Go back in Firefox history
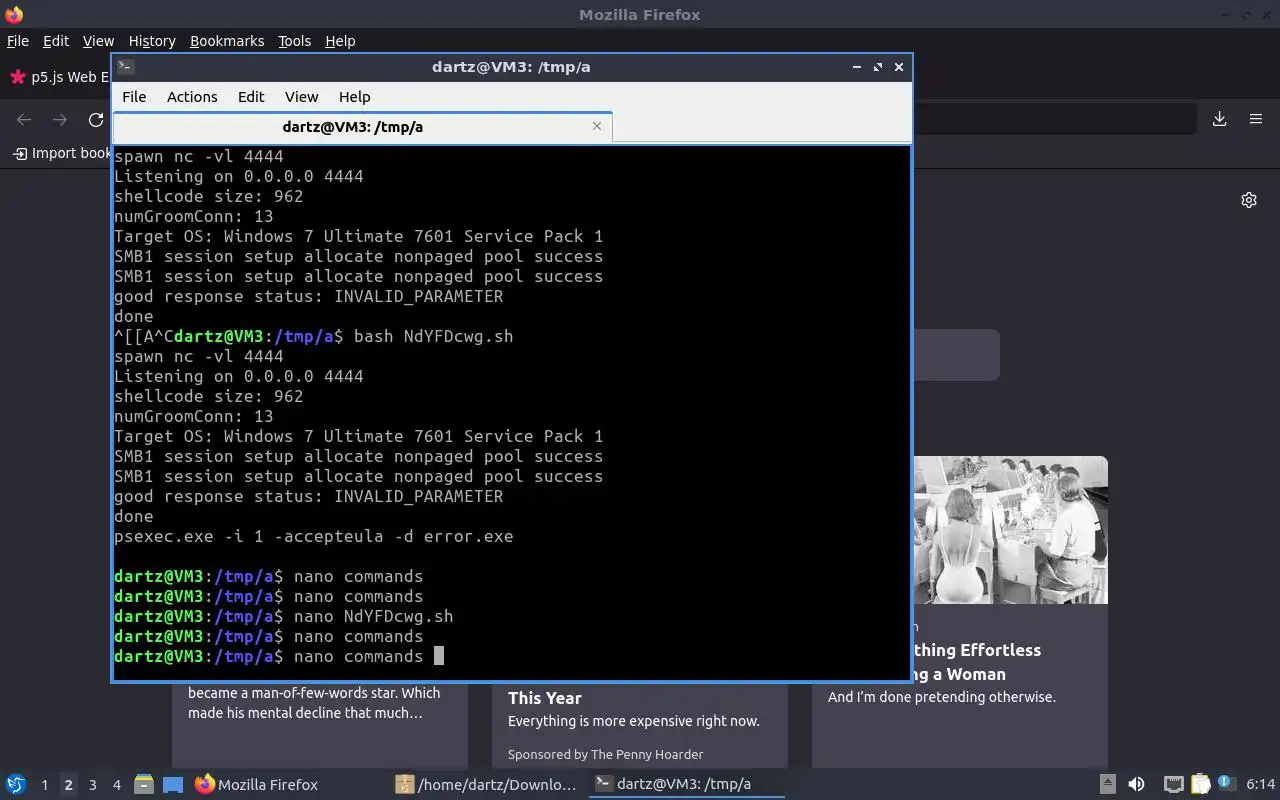This screenshot has width=1280, height=800. point(24,119)
